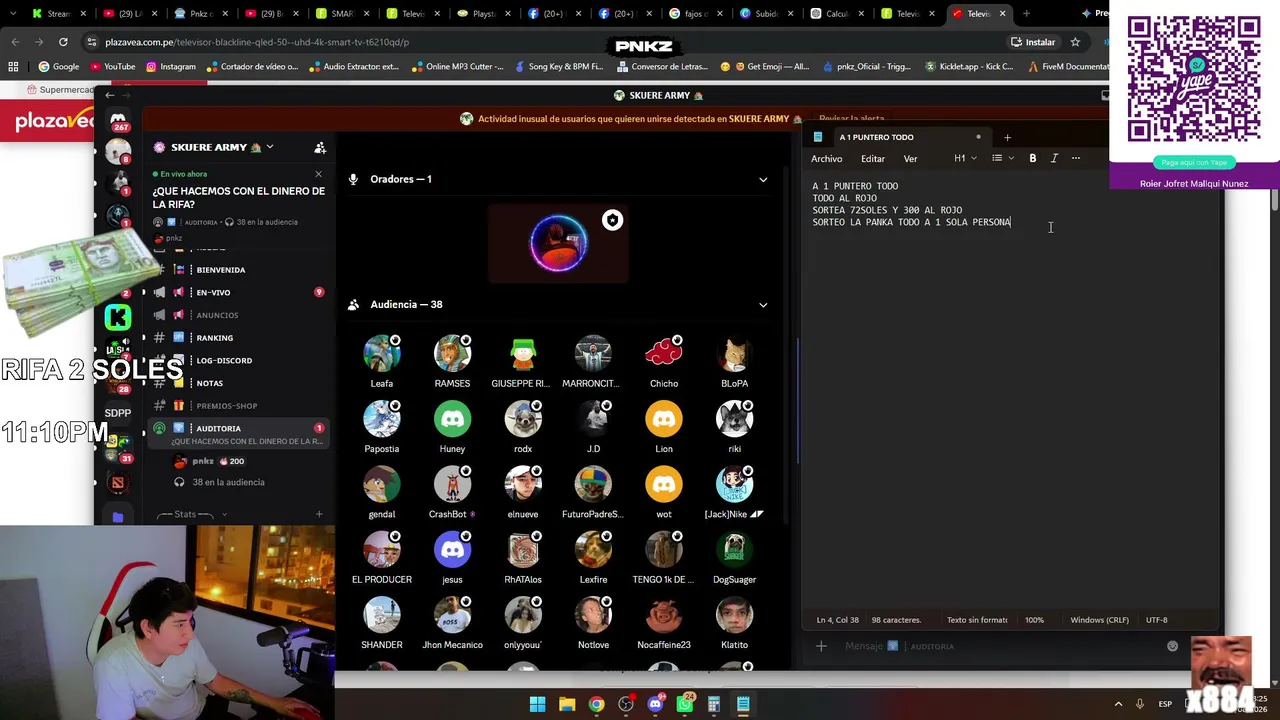Click Chicho's avatar in the audience

coord(664,354)
